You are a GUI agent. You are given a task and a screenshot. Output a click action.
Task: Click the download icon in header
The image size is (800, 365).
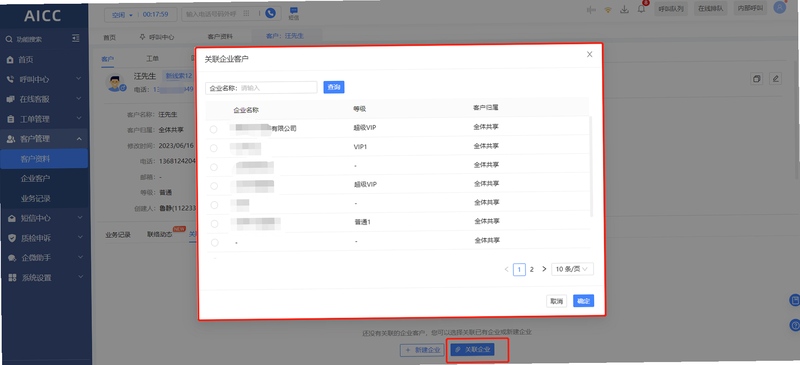[624, 10]
